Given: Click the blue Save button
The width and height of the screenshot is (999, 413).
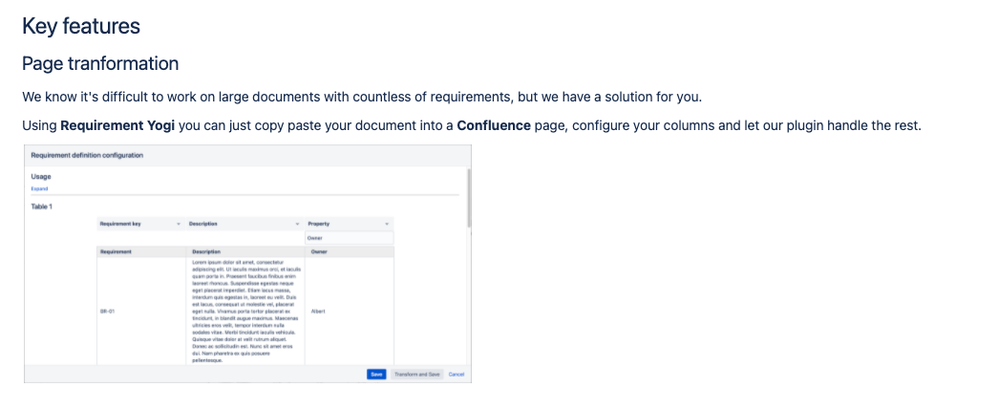Looking at the screenshot, I should [376, 374].
